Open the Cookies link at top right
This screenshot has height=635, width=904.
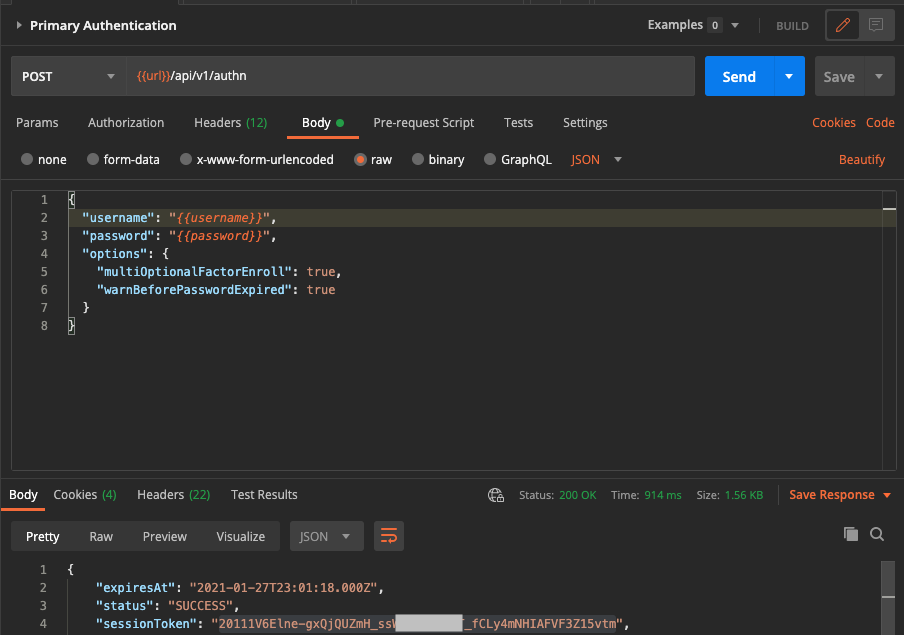point(834,123)
